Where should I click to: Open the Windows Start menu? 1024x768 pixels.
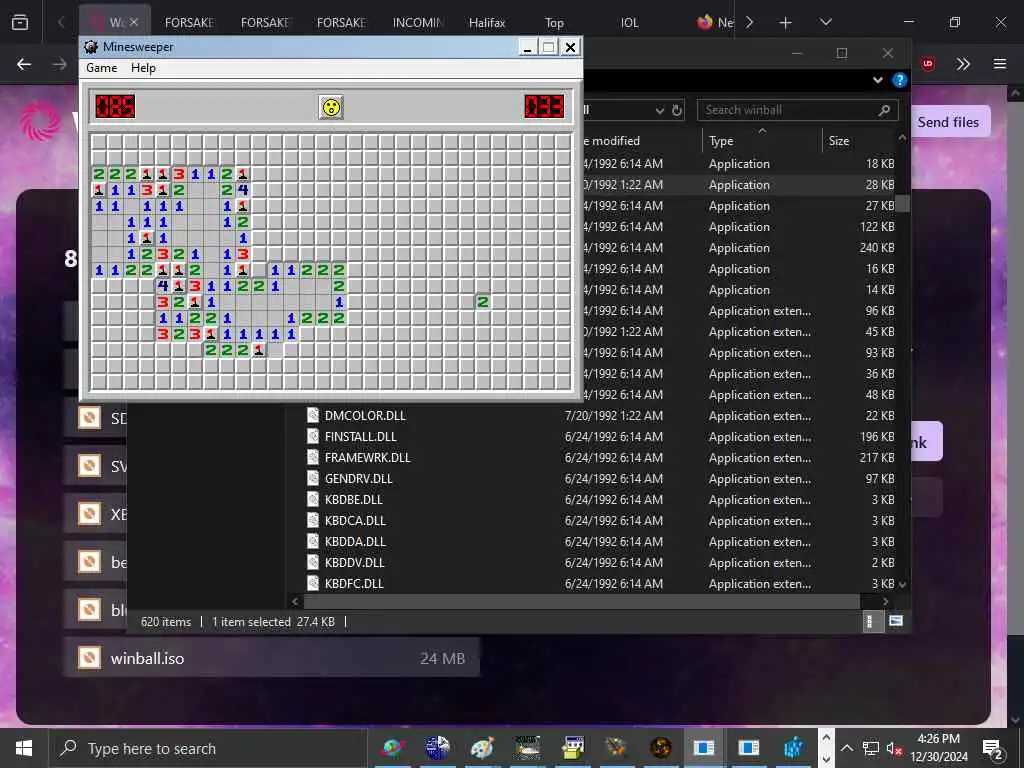click(x=24, y=748)
